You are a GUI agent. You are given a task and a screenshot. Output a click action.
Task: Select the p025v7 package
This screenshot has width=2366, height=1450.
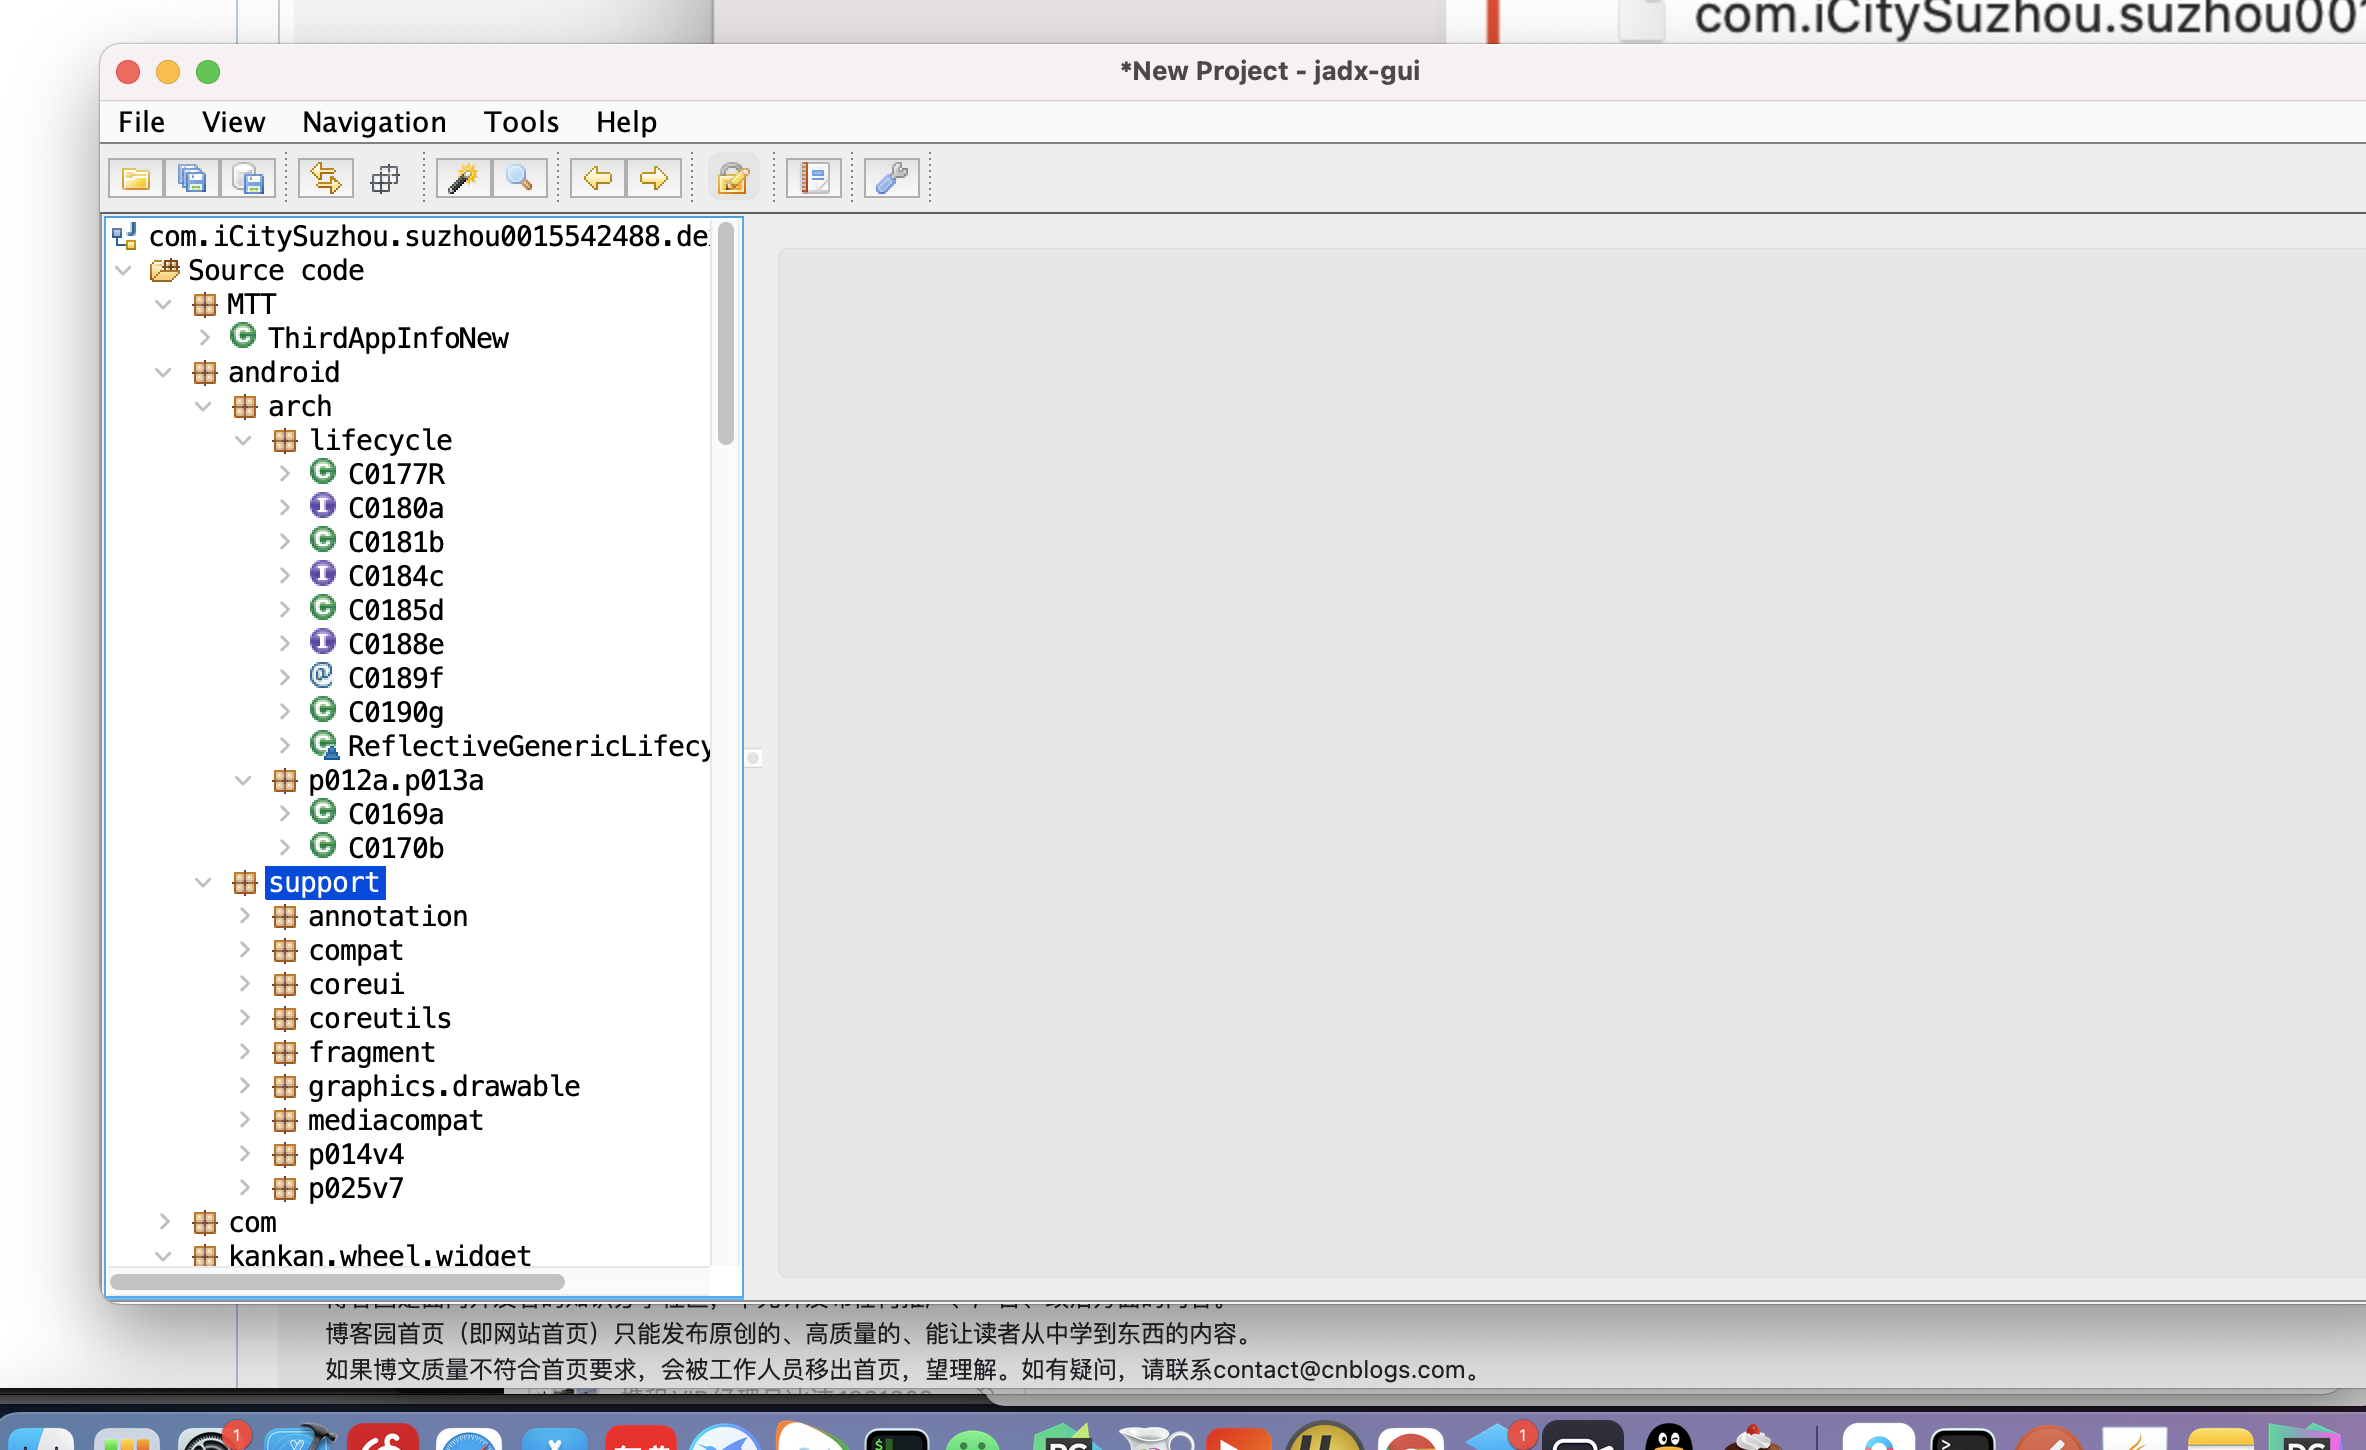pyautogui.click(x=355, y=1188)
